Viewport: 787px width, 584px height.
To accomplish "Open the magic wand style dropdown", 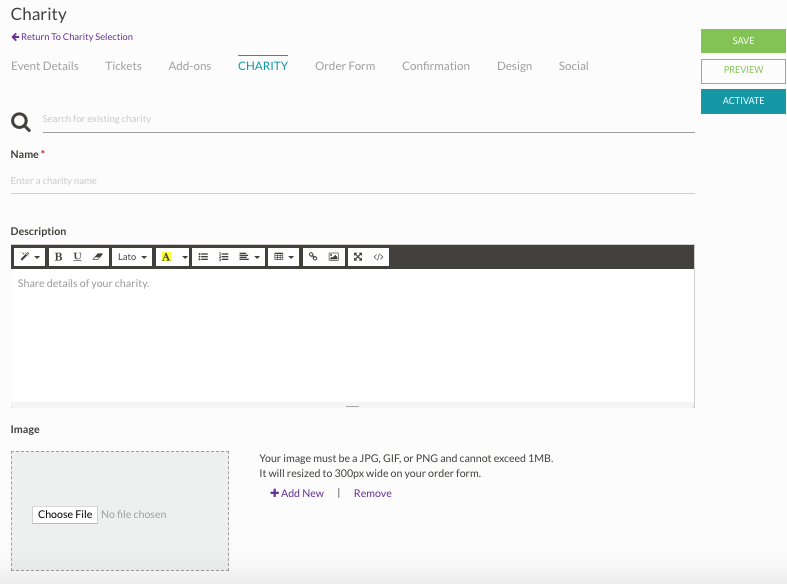I will click(x=30, y=257).
